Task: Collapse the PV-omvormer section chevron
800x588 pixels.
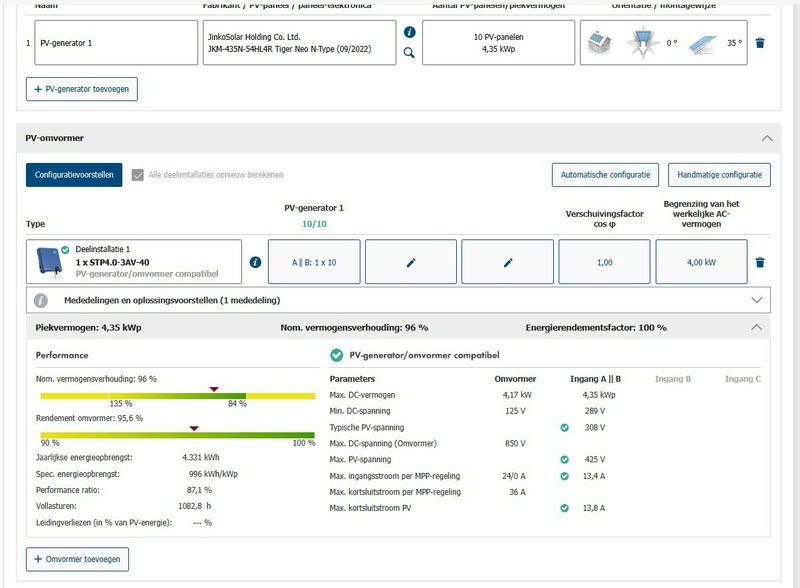Action: [767, 138]
